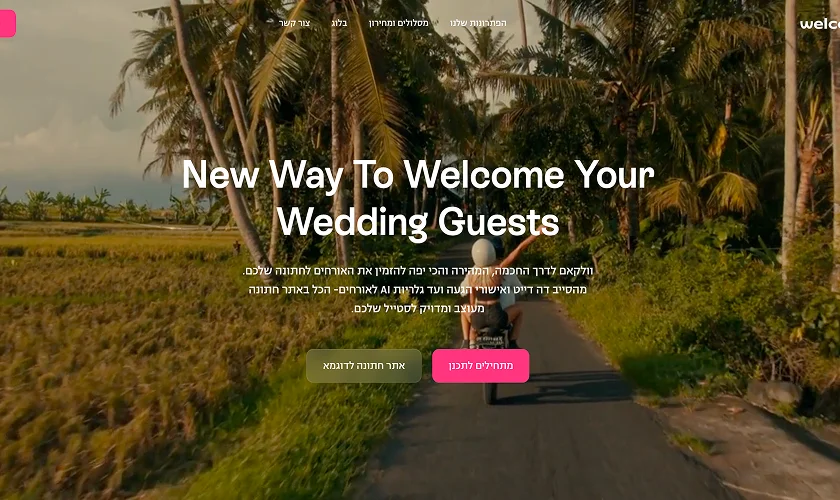Click the welcome logo in the header
Viewport: 840px width, 500px height.
point(820,24)
